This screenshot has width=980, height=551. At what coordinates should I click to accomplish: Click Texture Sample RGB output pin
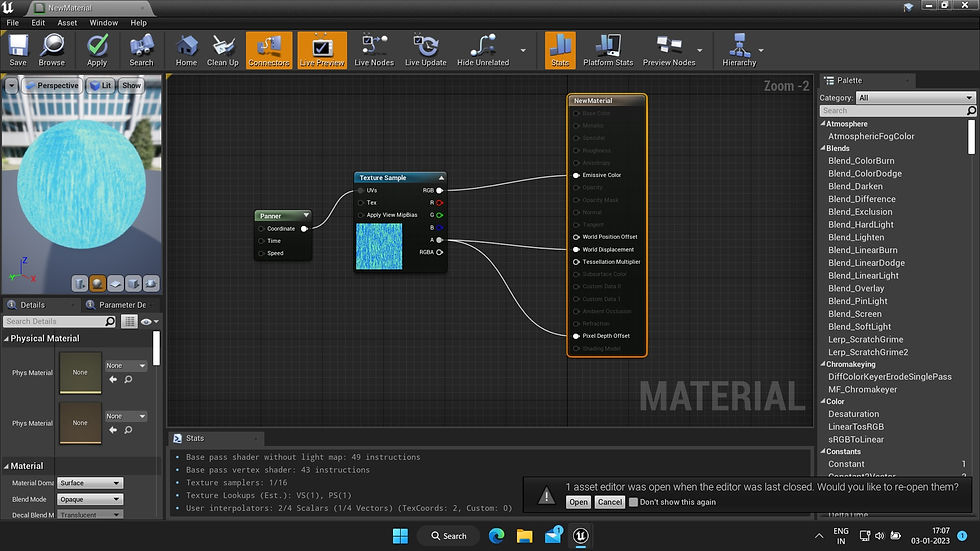(x=439, y=191)
